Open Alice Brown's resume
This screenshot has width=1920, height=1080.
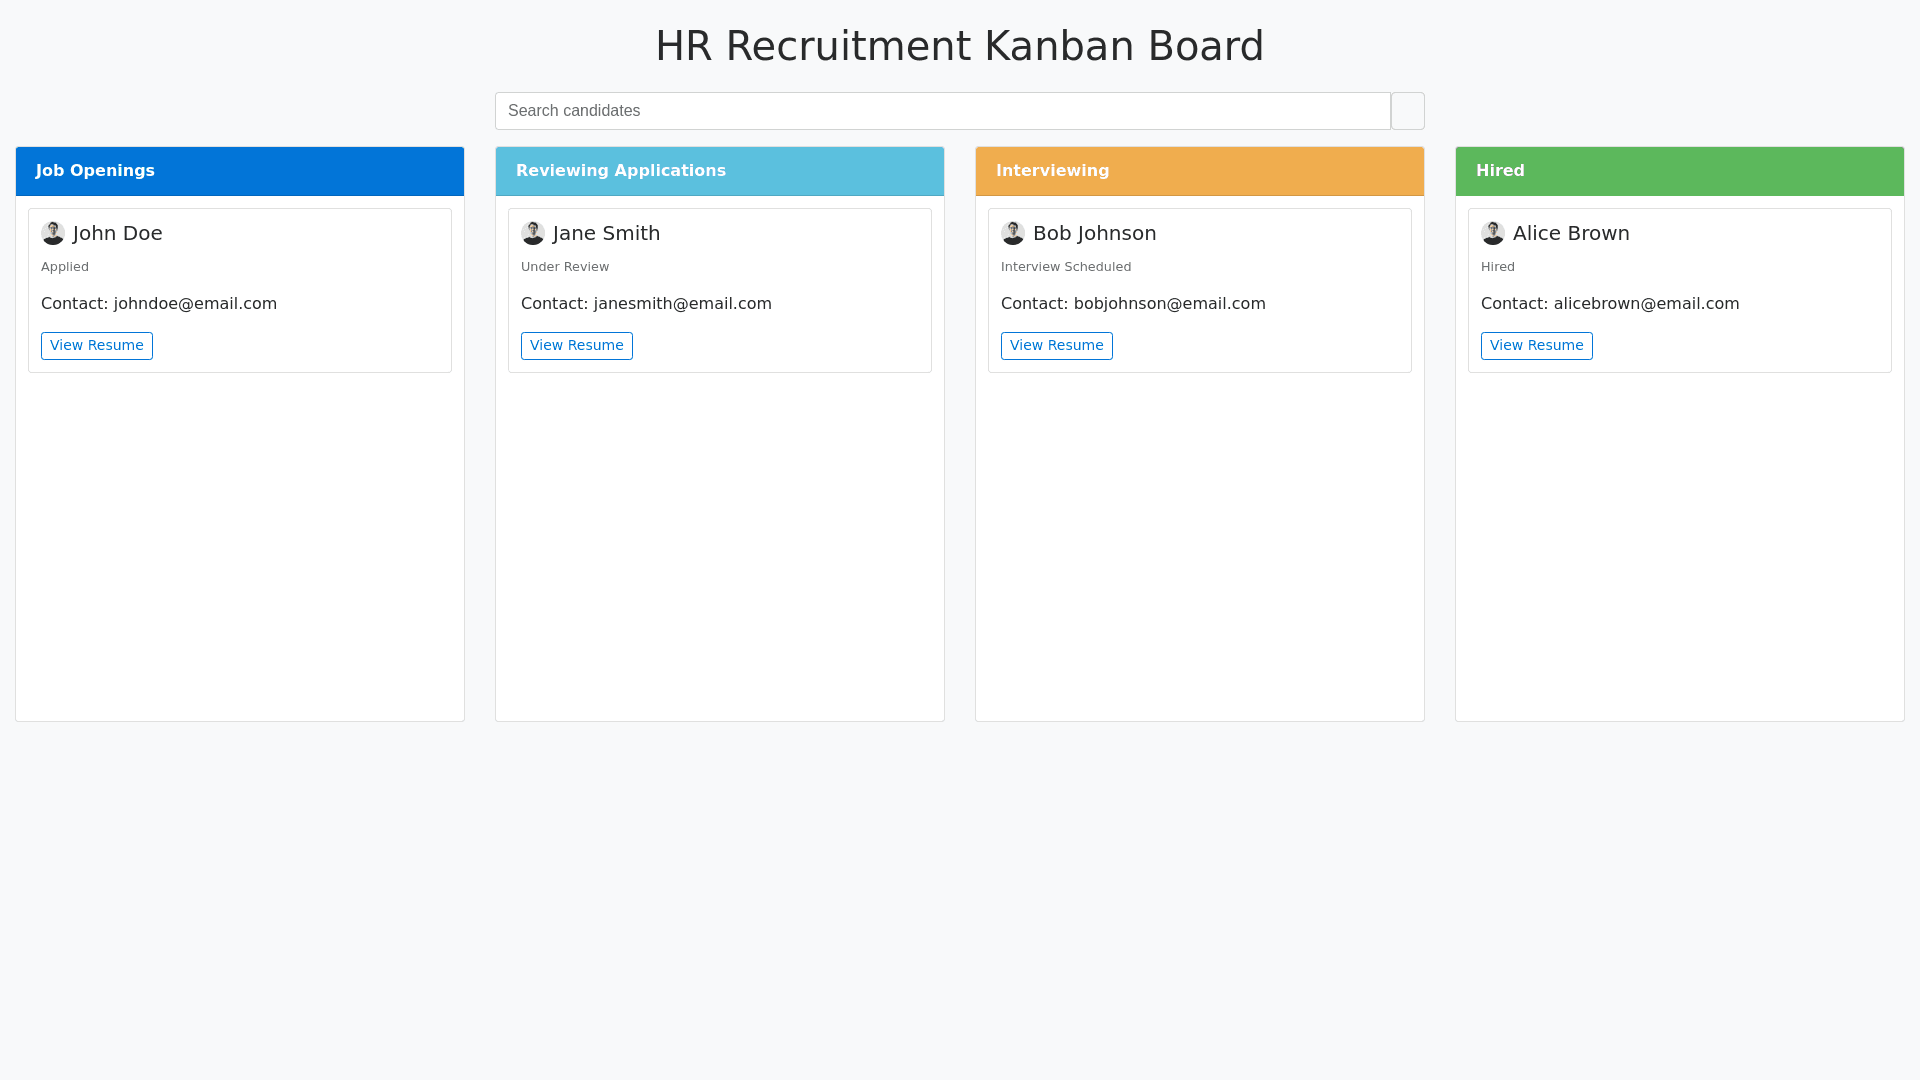click(x=1537, y=346)
